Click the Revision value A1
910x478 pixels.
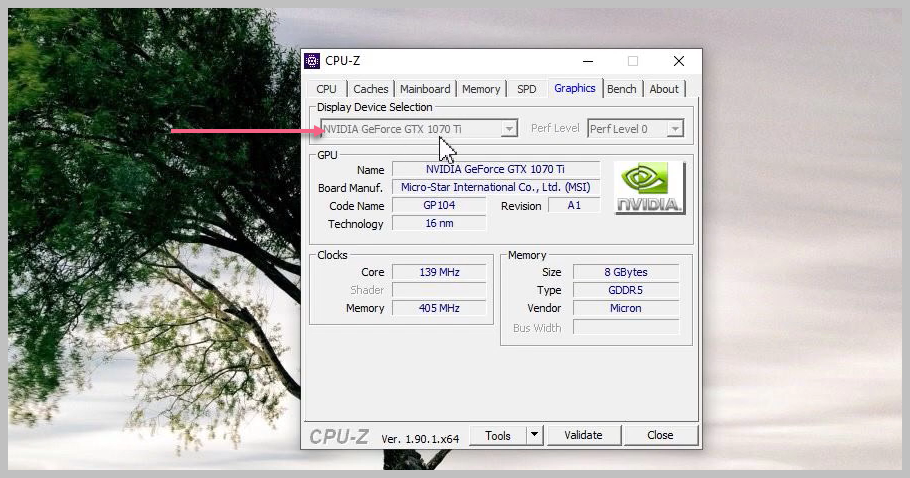(x=574, y=205)
